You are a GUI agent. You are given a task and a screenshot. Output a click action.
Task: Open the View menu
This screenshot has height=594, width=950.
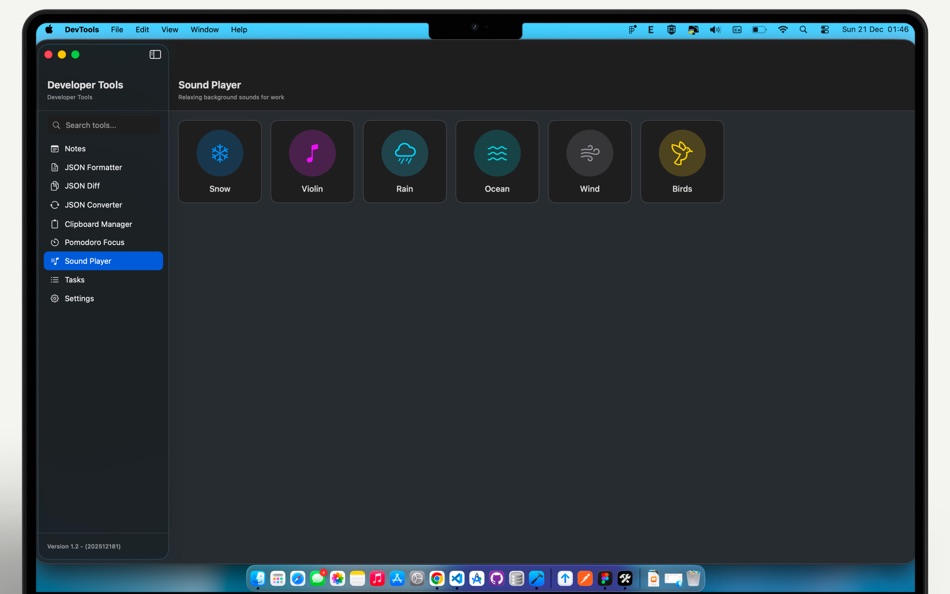point(169,29)
